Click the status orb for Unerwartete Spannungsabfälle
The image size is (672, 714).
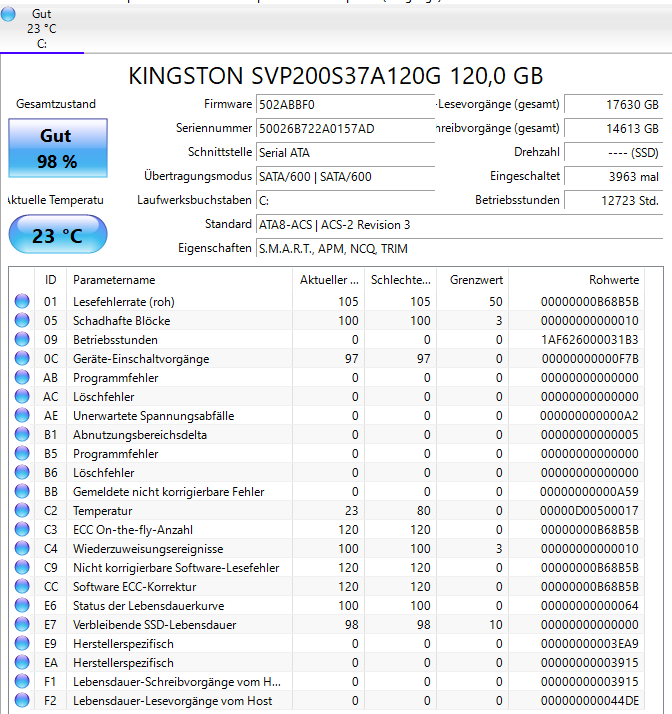point(22,415)
